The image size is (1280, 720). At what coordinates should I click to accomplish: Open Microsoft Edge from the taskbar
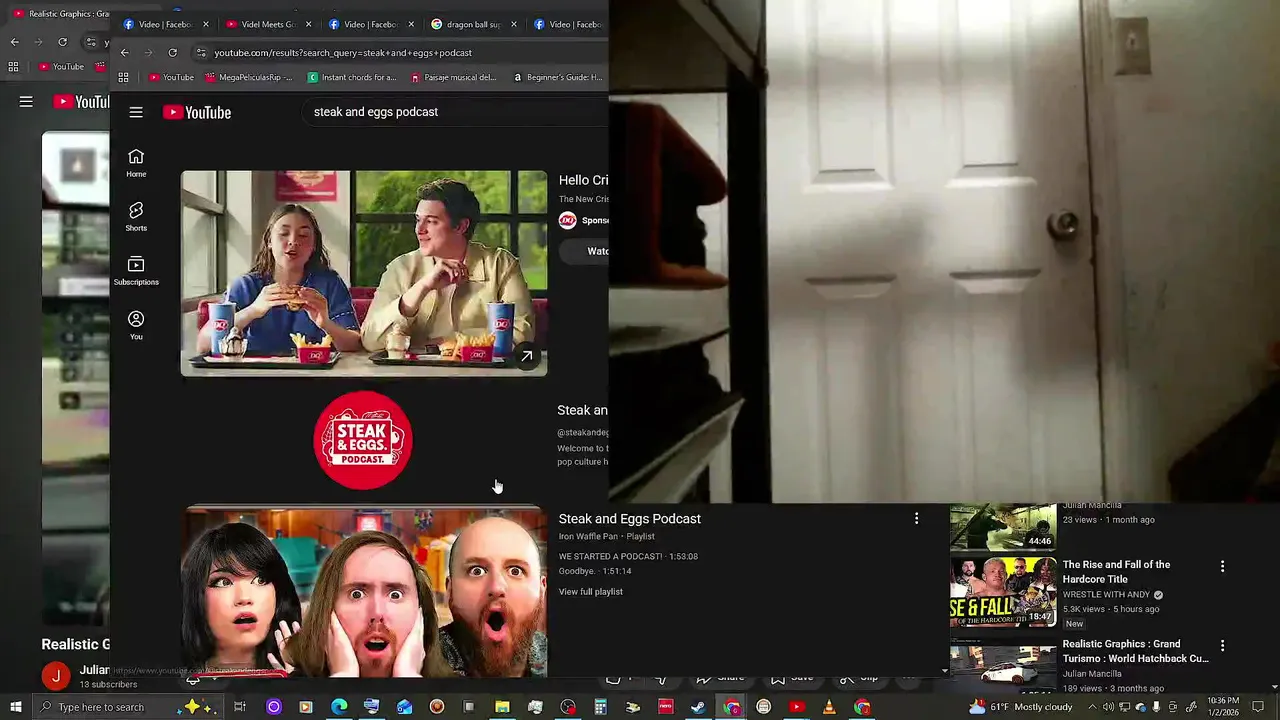339,707
